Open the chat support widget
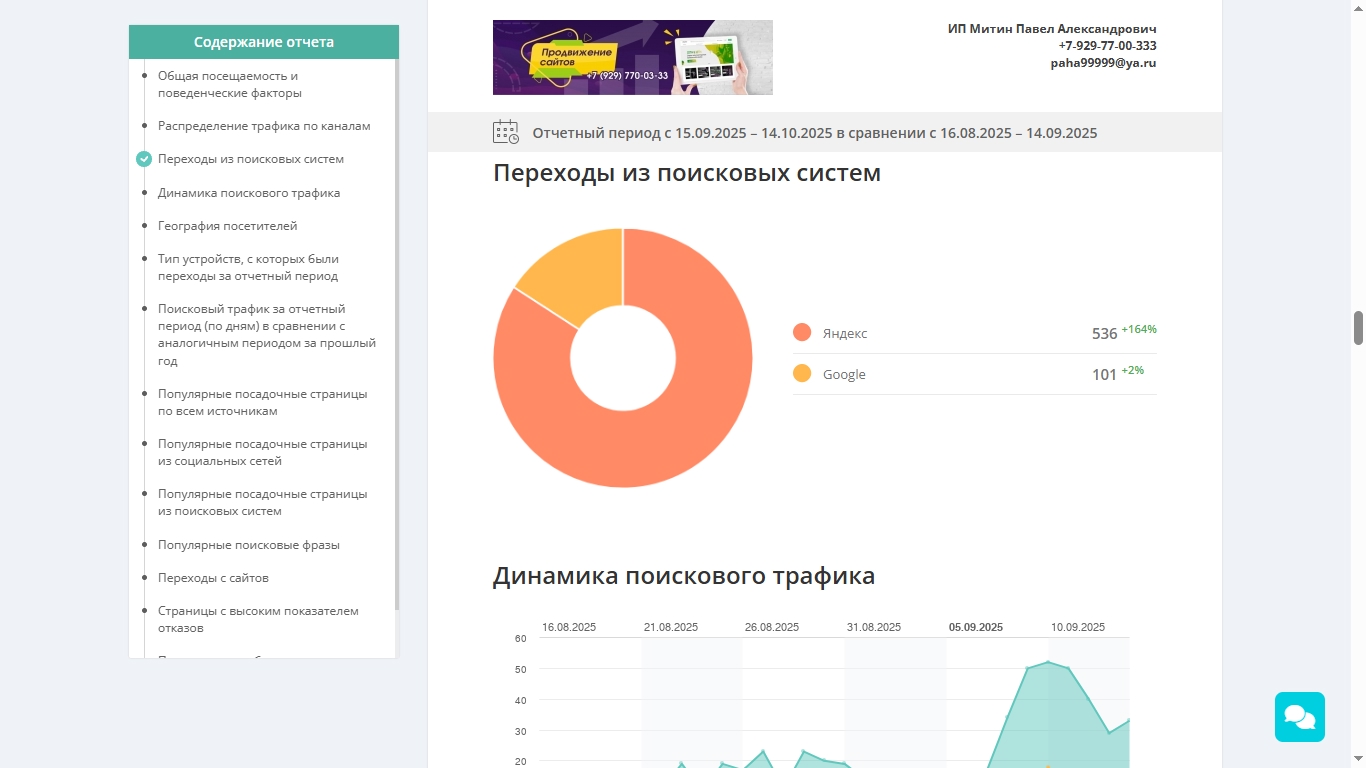The width and height of the screenshot is (1366, 768). (x=1299, y=717)
